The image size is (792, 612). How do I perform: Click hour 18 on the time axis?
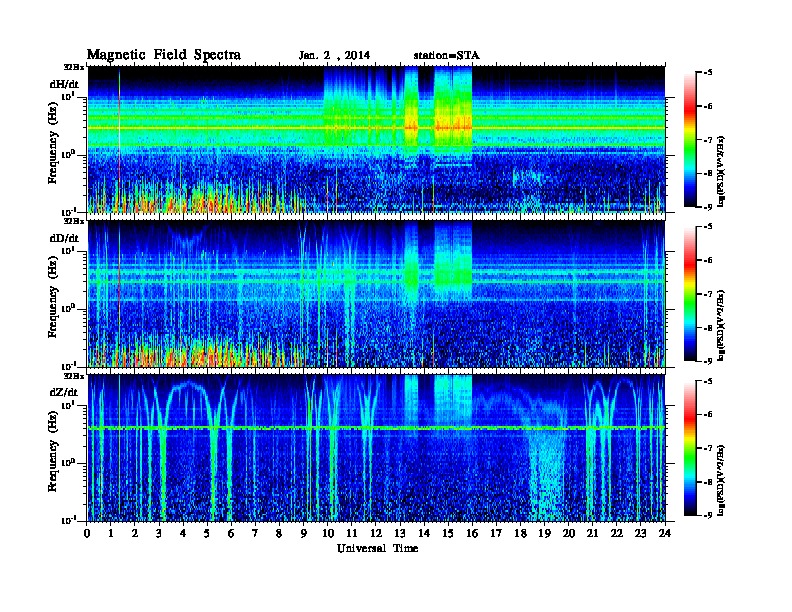pos(520,533)
